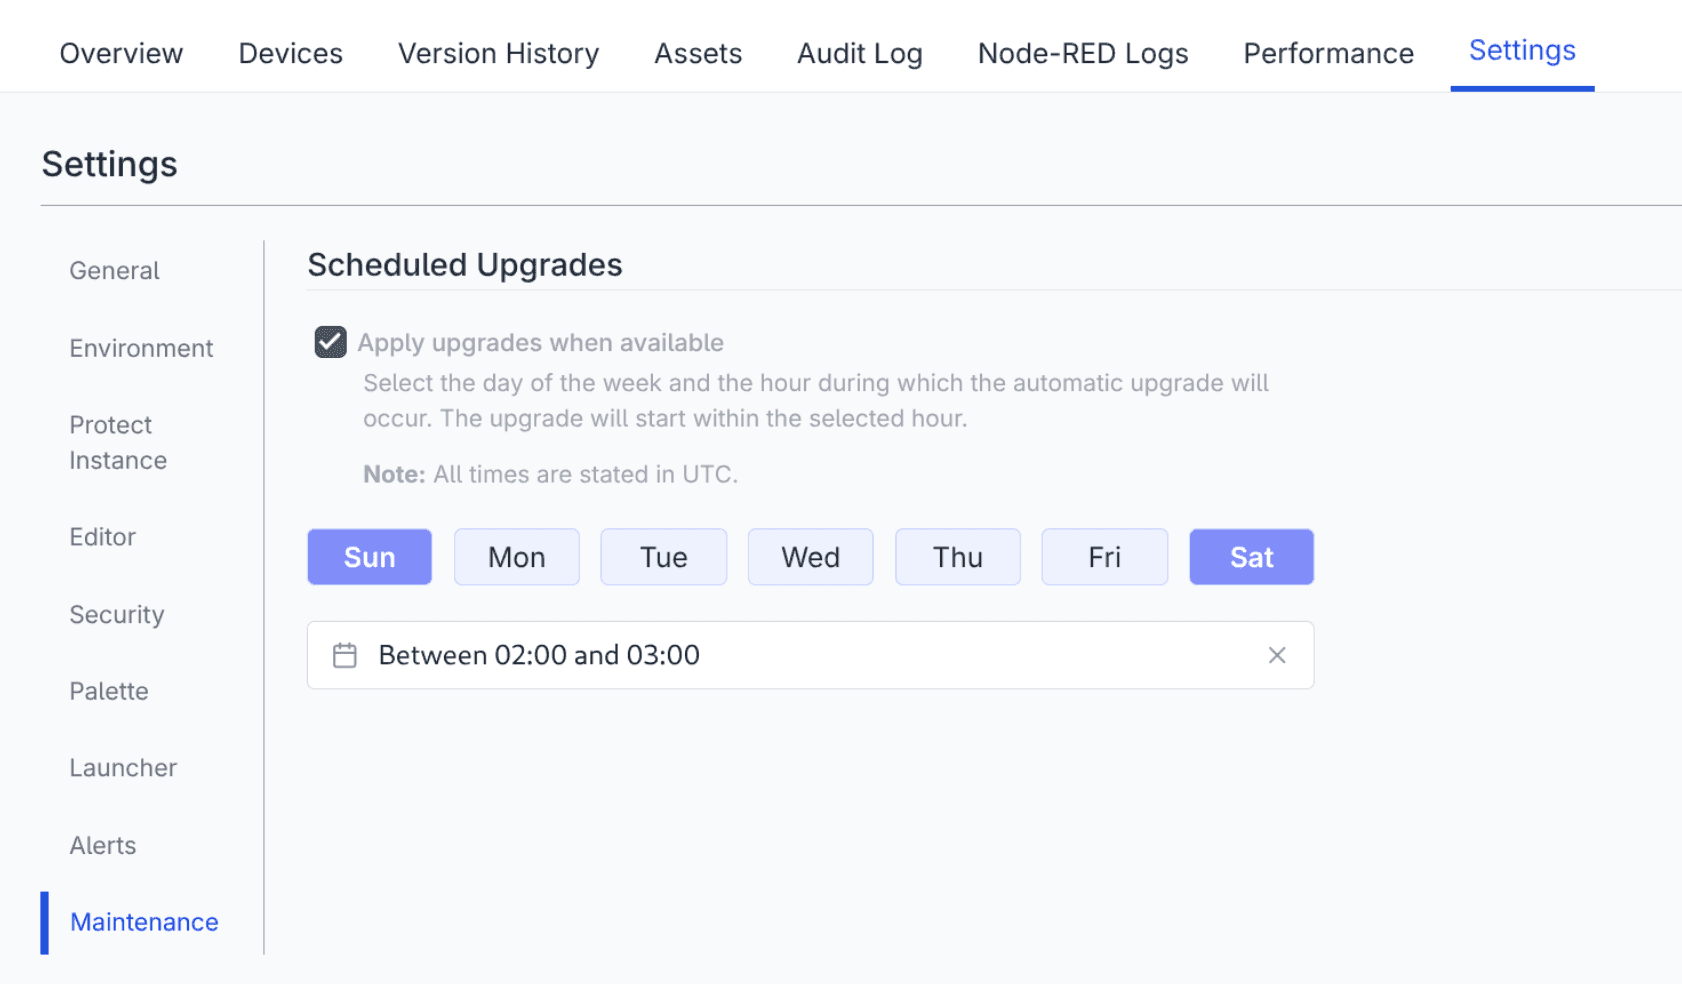Deselect the Sun day toggle

[369, 557]
